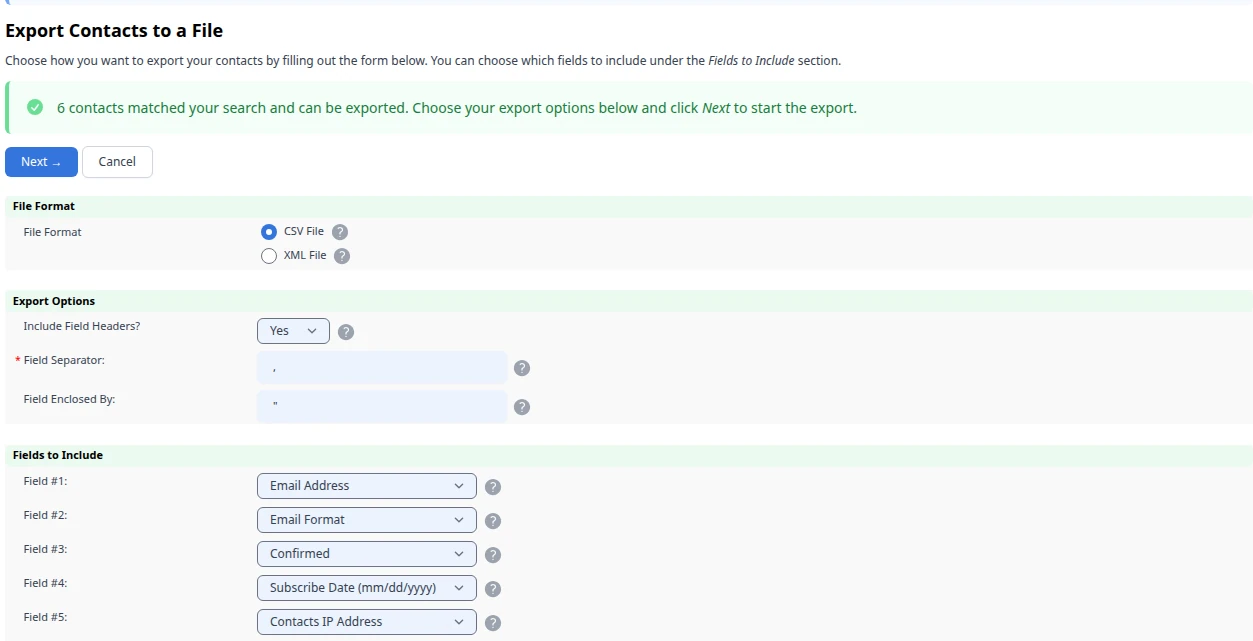The width and height of the screenshot is (1253, 641).
Task: Select the XML File radio button
Action: [269, 256]
